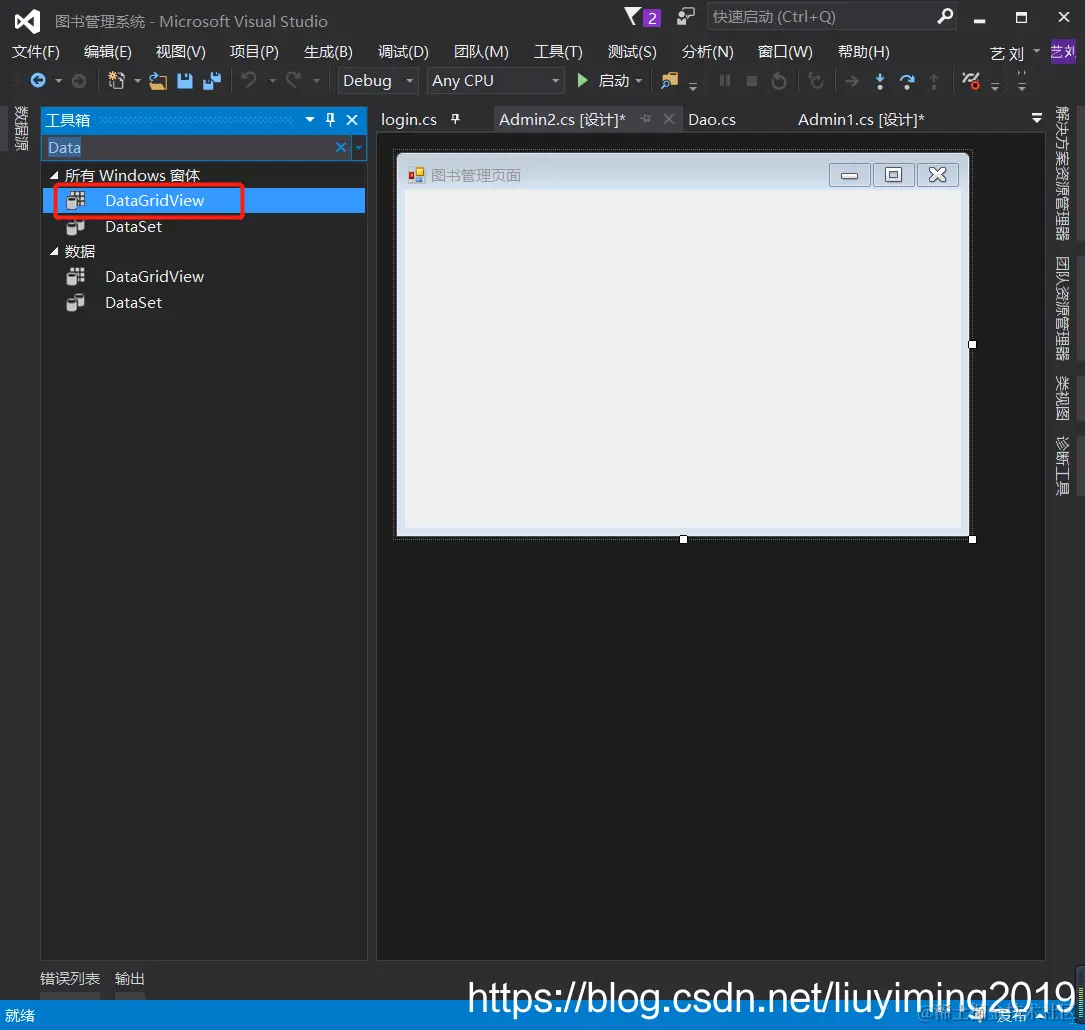The height and width of the screenshot is (1030, 1085).
Task: Open the start button dropdown arrow
Action: coord(639,81)
